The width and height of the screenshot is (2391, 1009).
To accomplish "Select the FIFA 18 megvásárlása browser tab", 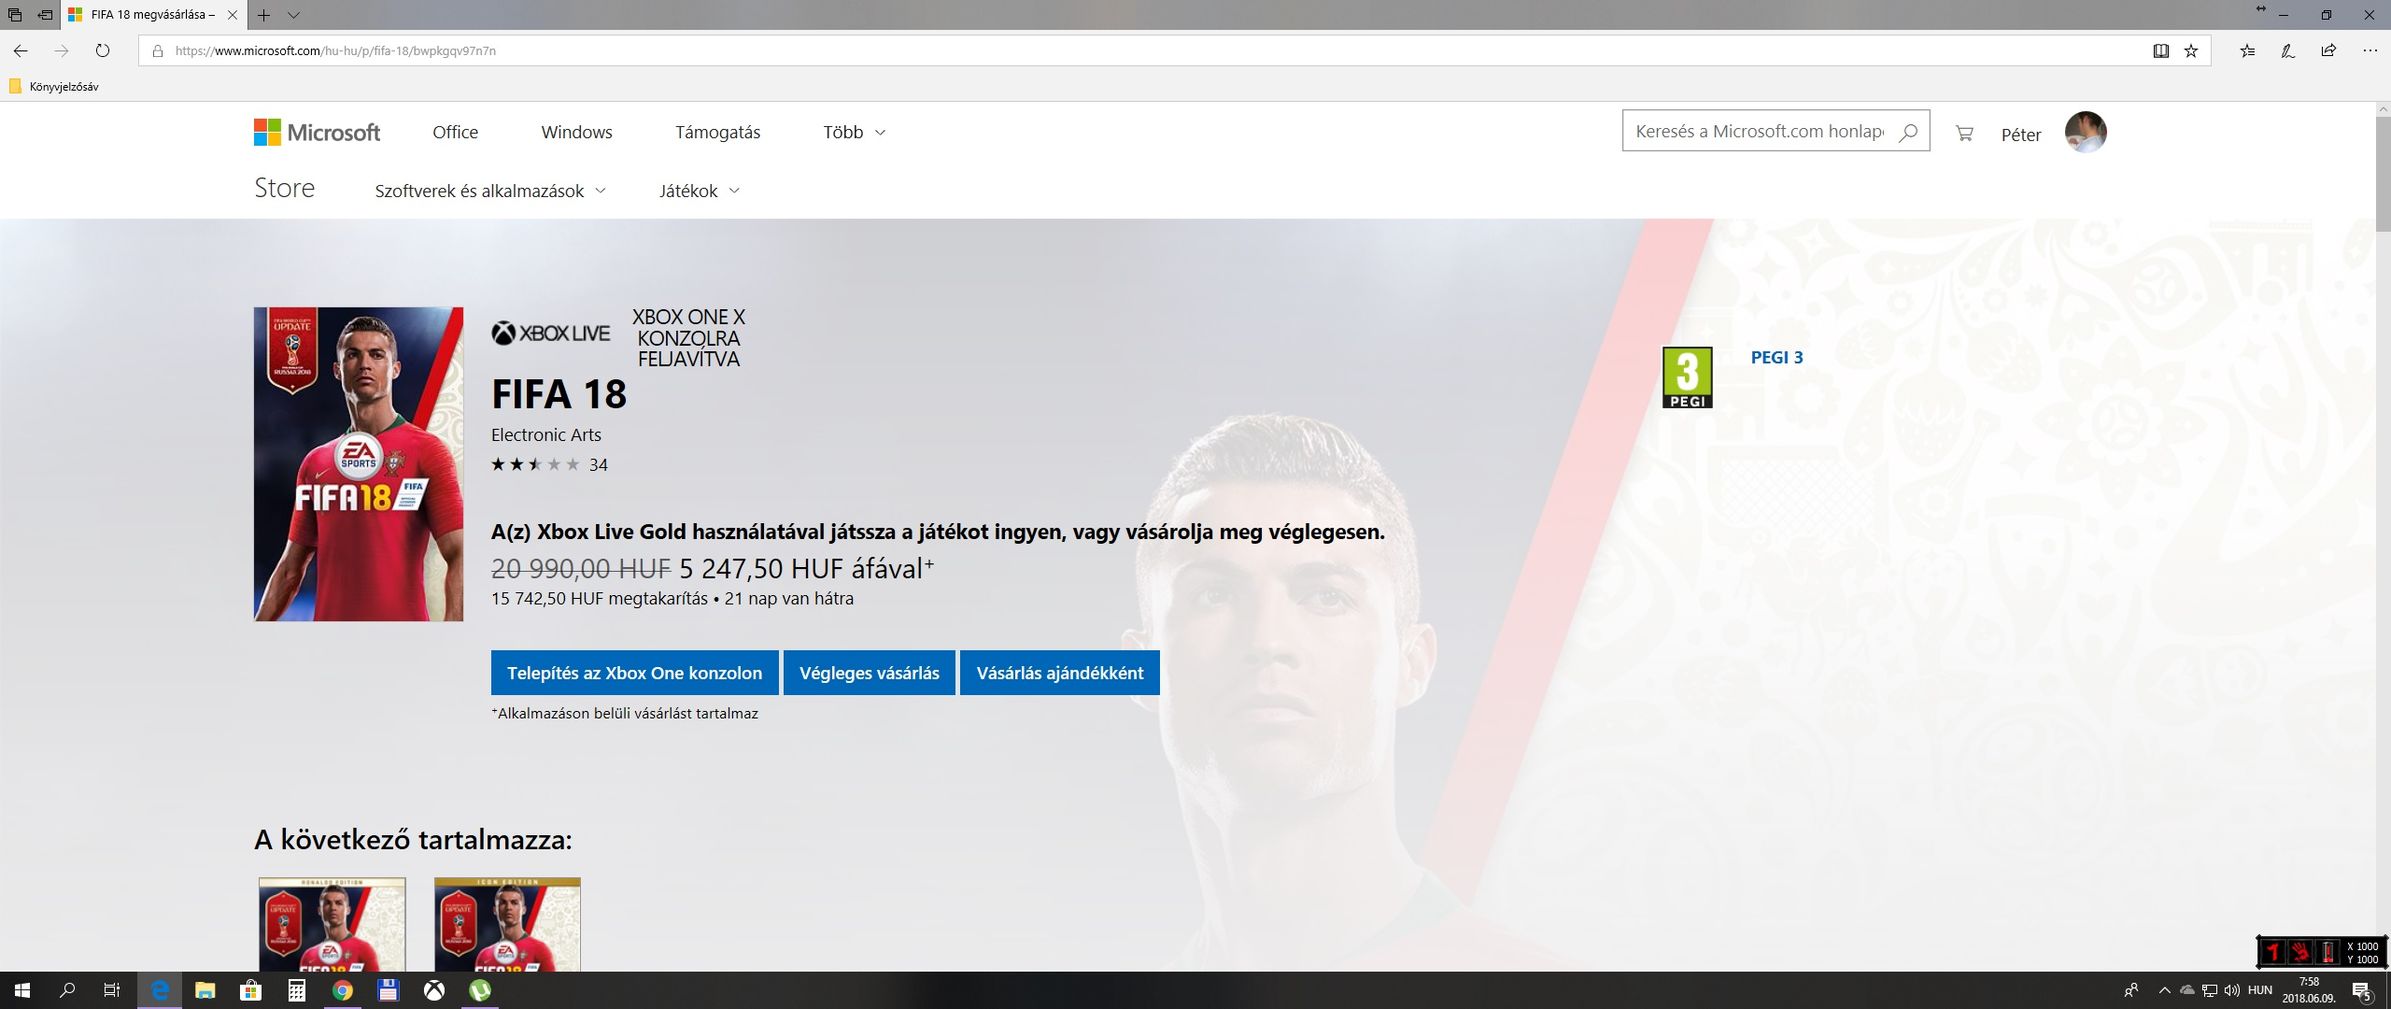I will [x=151, y=15].
